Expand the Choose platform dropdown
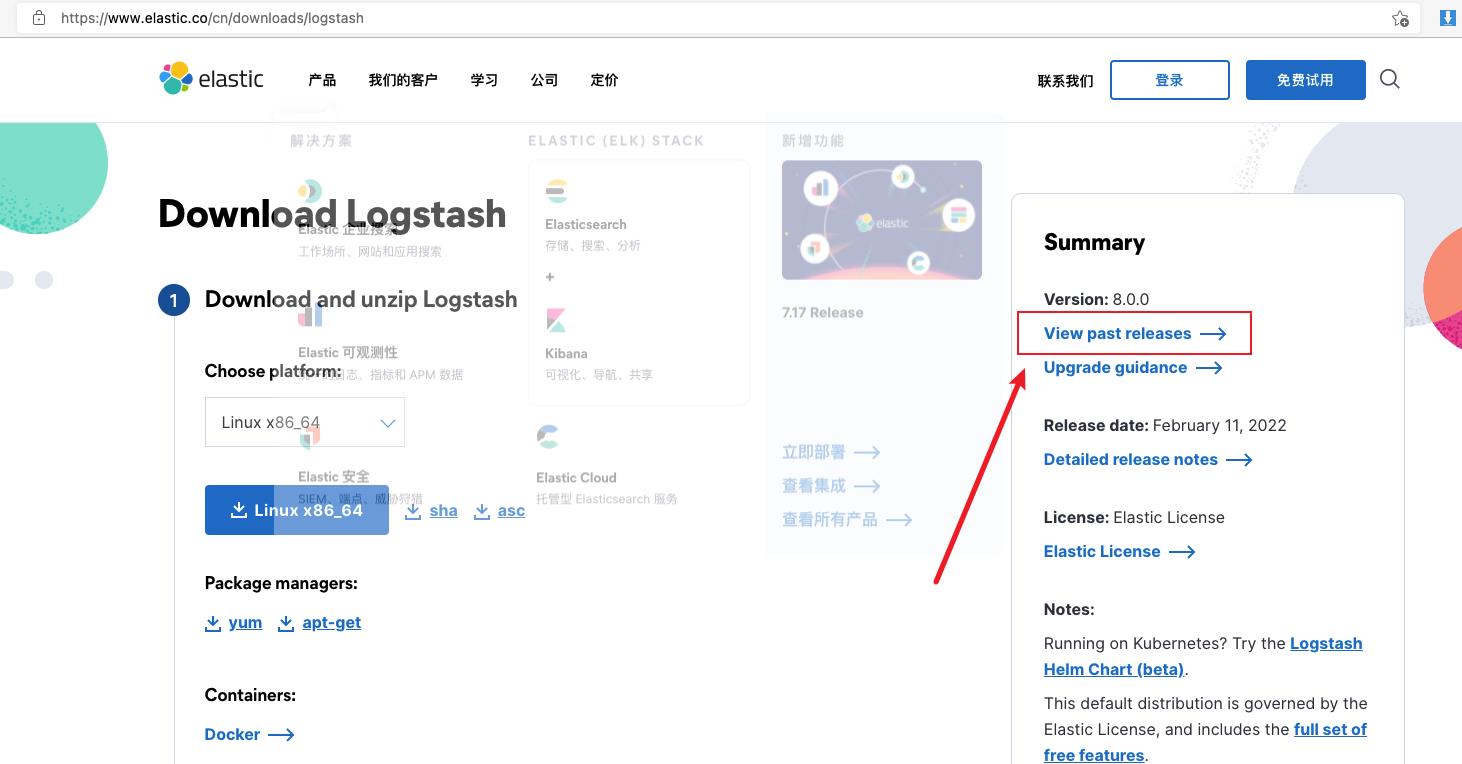The image size is (1462, 764). point(305,422)
